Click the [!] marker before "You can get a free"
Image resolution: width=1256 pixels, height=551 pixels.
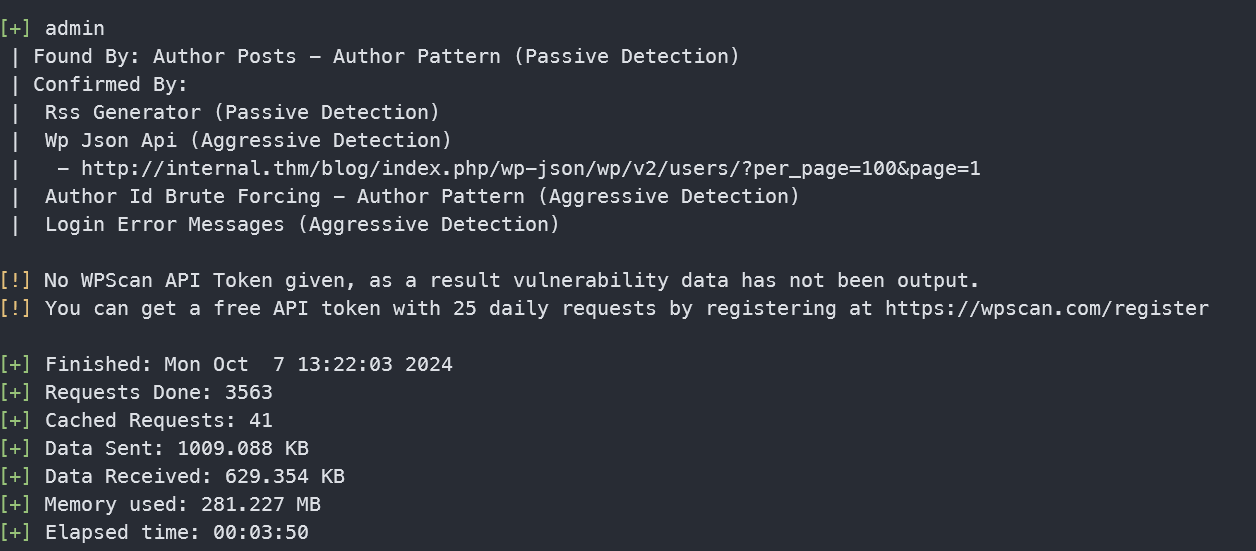[16, 308]
